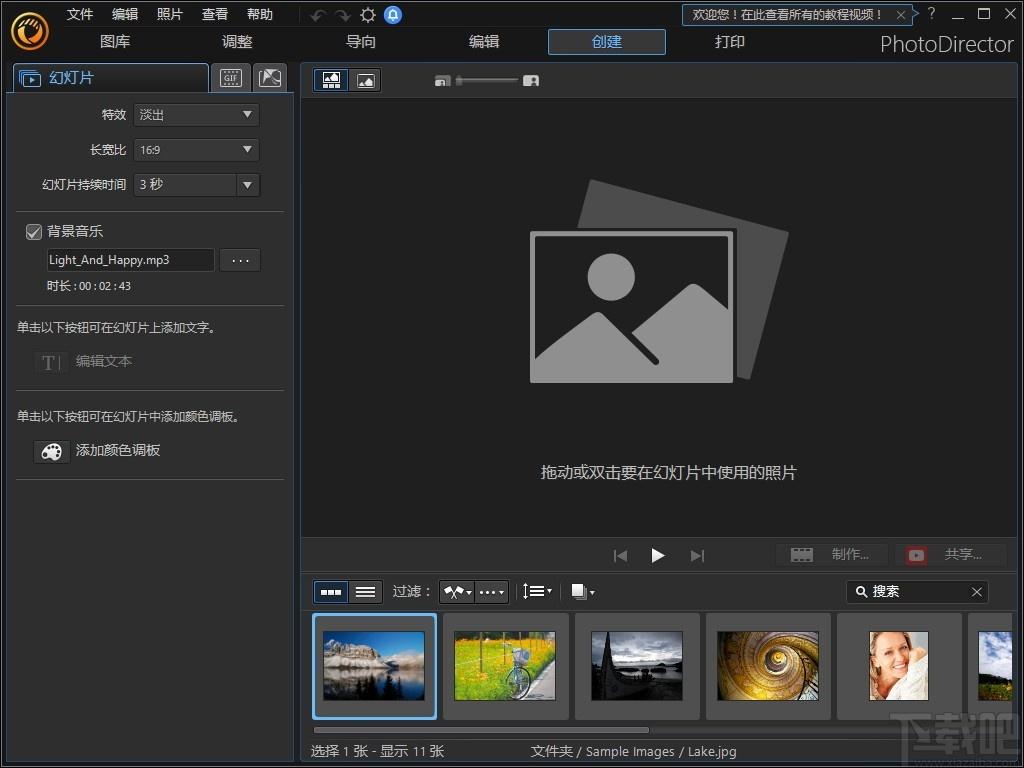Switch to the GIF creation tab
This screenshot has height=768, width=1024.
[231, 78]
